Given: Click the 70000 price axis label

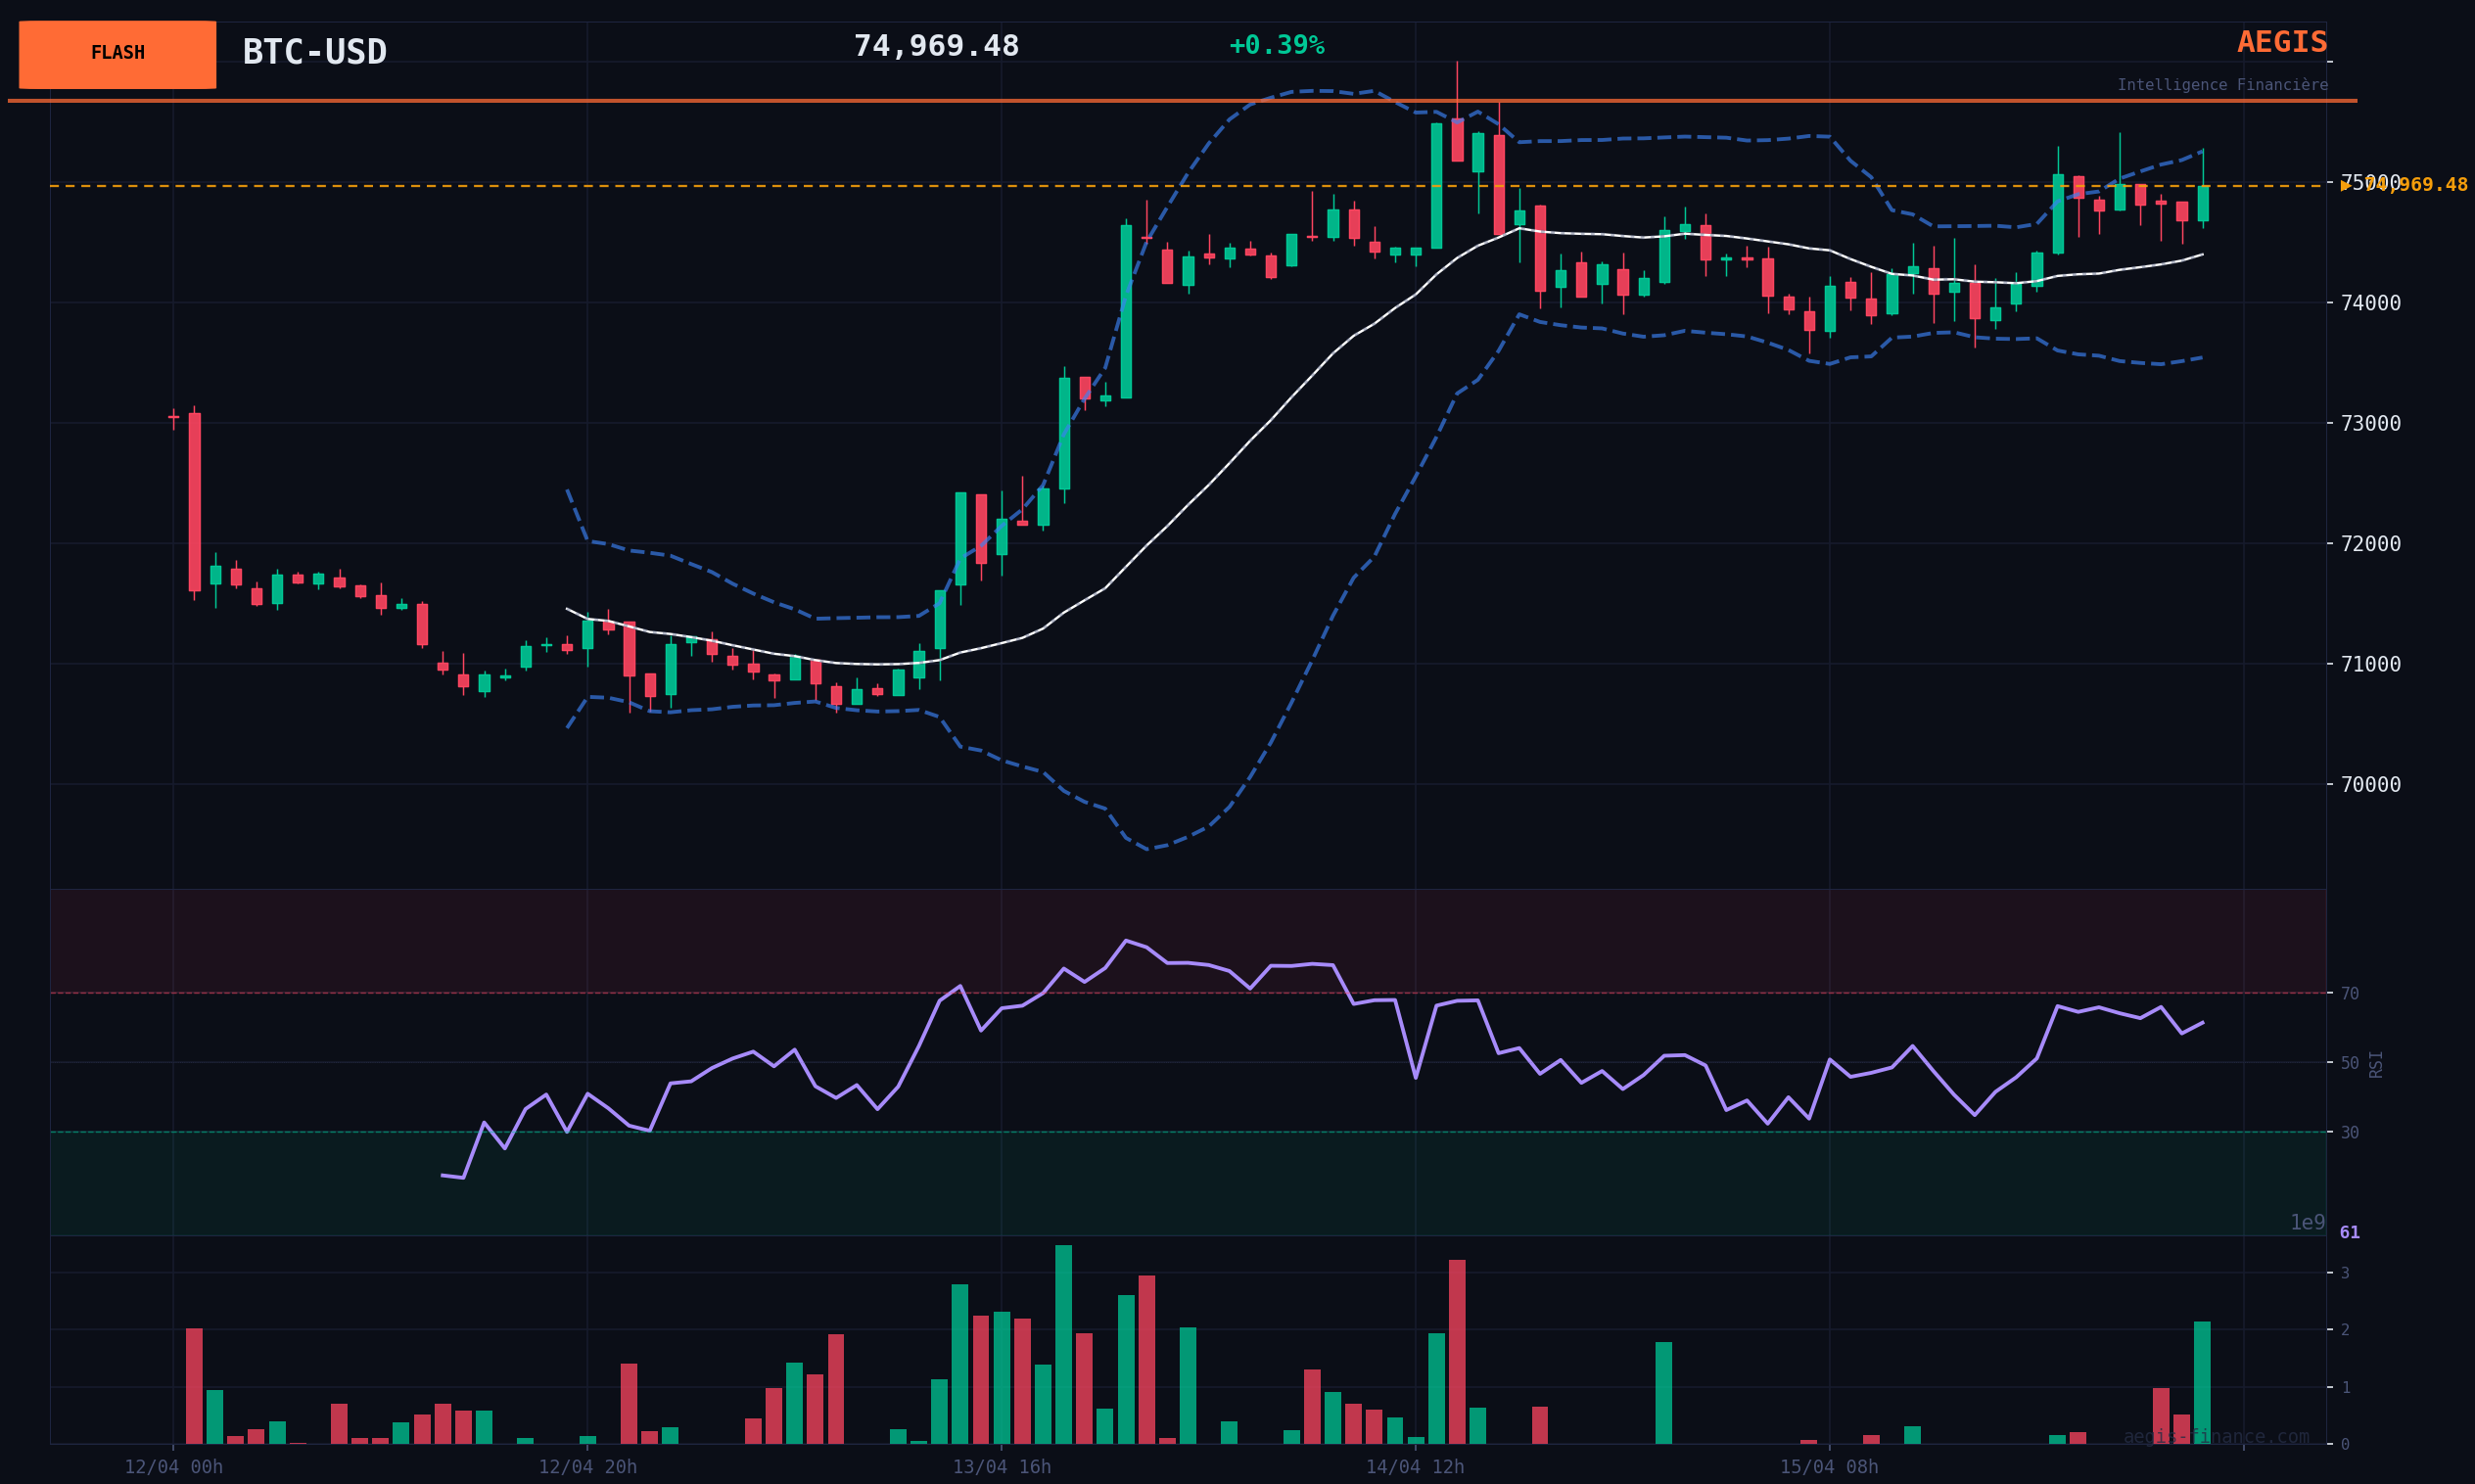Looking at the screenshot, I should tap(2370, 785).
